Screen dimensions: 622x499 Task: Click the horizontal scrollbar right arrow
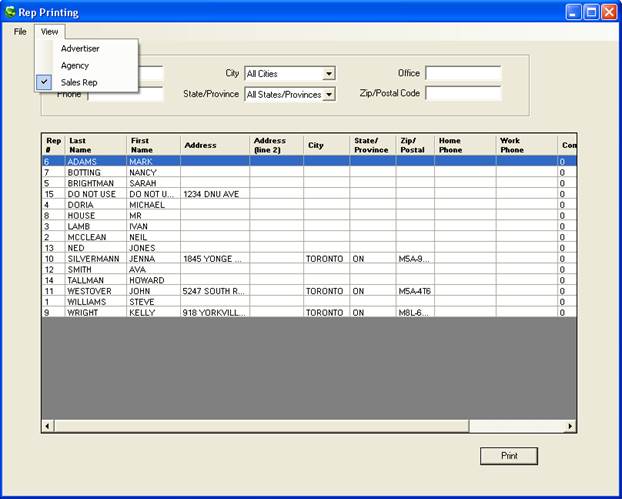point(570,426)
